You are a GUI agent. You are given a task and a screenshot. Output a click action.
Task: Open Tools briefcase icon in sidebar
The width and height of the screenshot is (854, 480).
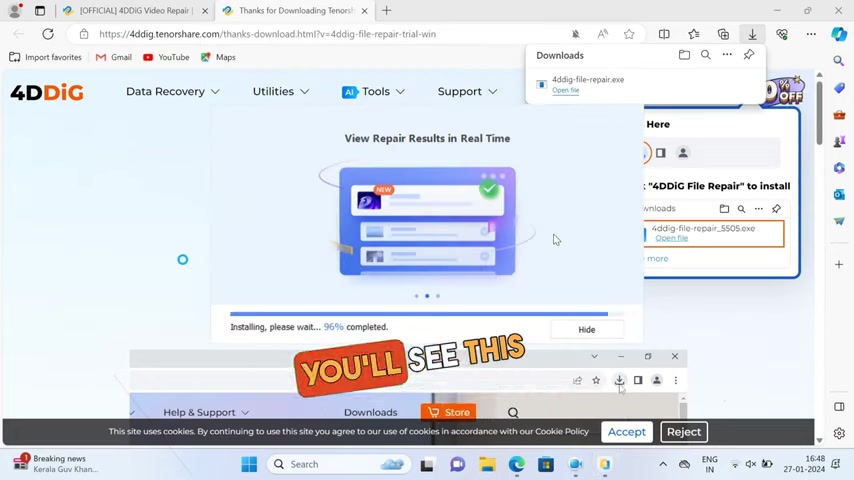pos(839,114)
